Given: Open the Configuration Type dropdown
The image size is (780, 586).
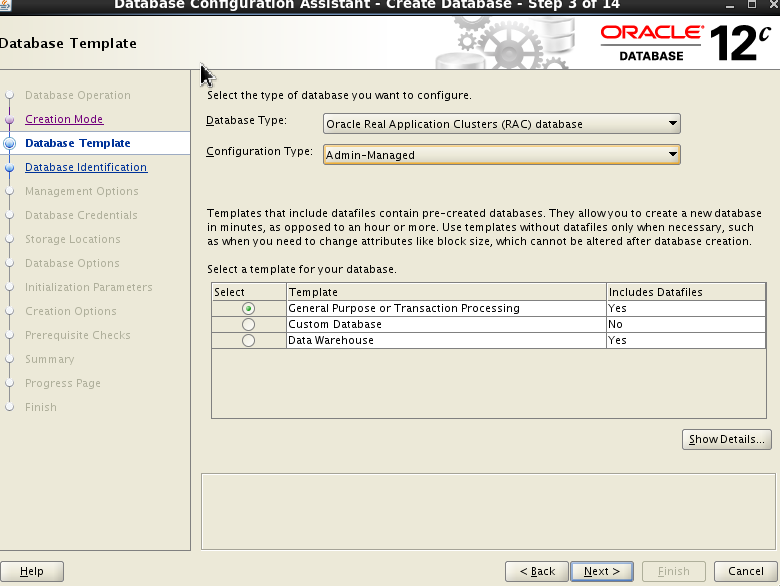Looking at the screenshot, I should point(501,155).
